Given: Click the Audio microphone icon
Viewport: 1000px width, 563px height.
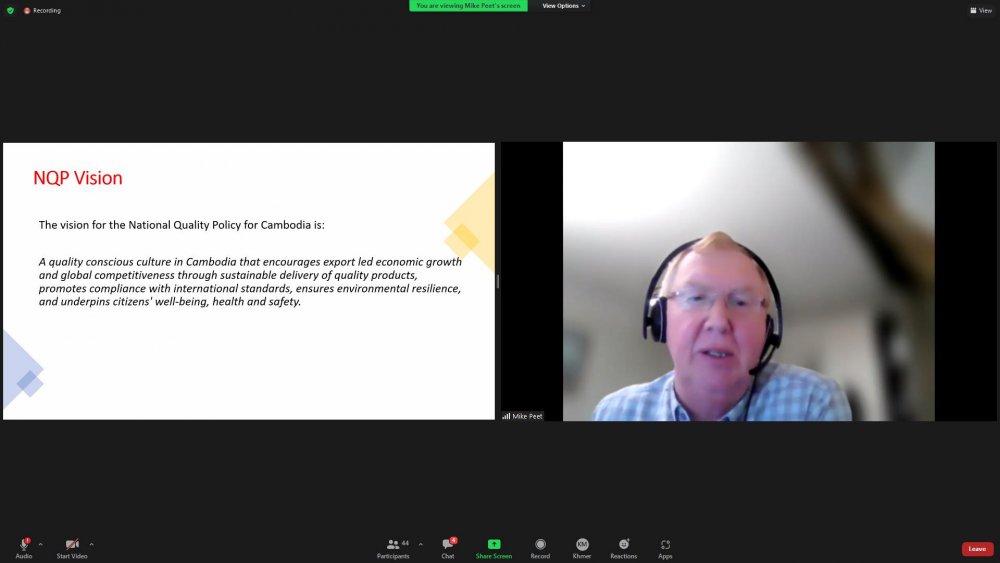Looking at the screenshot, I should point(24,544).
